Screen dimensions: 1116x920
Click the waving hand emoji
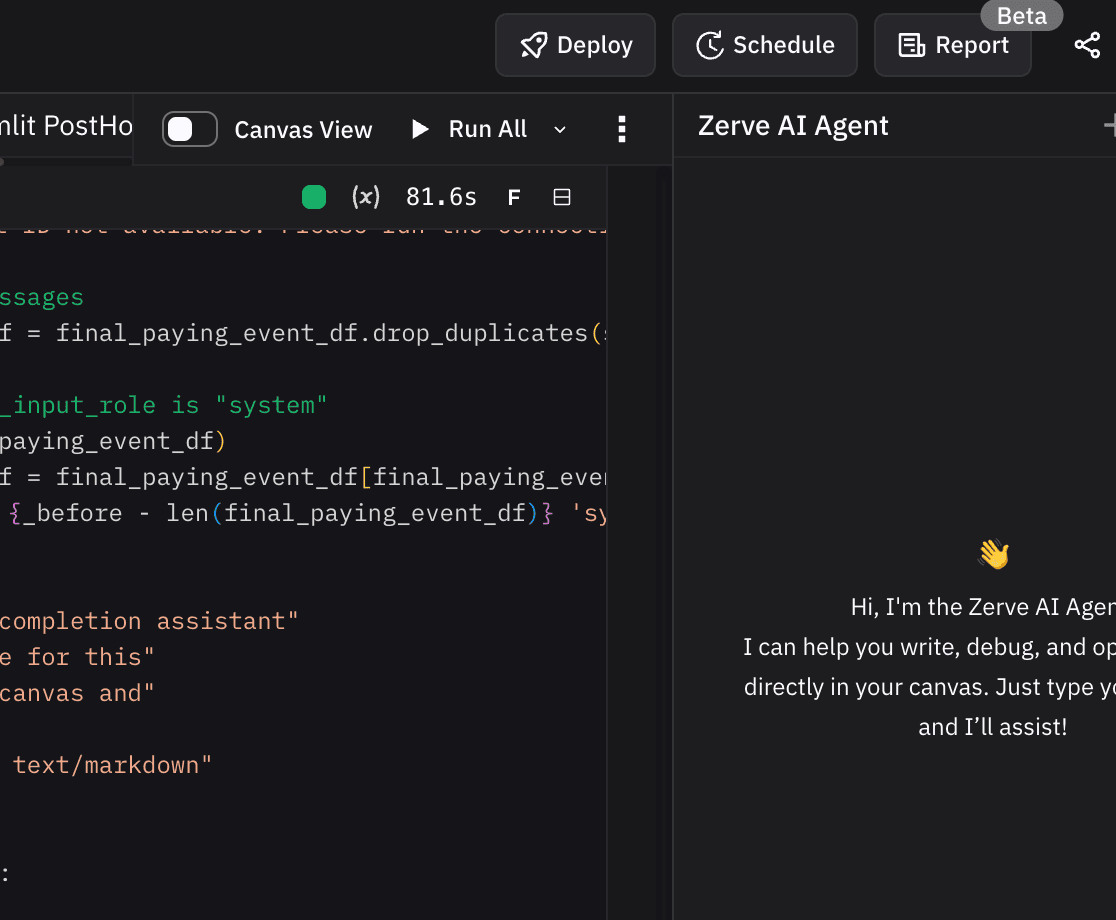[x=994, y=554]
